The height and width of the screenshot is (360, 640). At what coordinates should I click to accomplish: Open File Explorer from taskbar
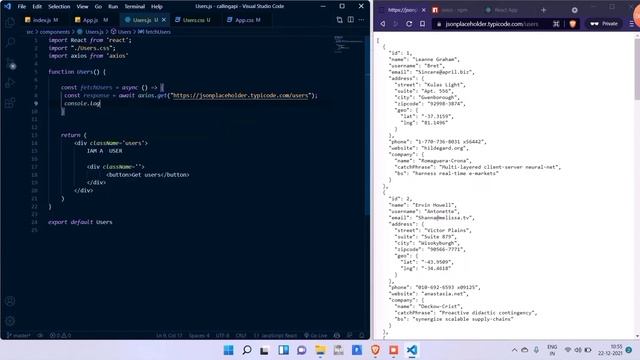pyautogui.click(x=320, y=350)
